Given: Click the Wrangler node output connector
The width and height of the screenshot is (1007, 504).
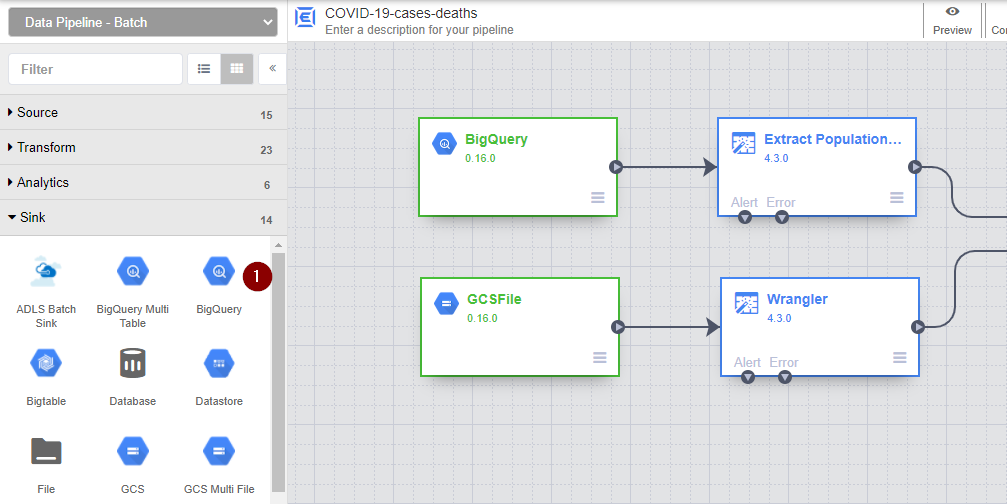Looking at the screenshot, I should pyautogui.click(x=918, y=327).
